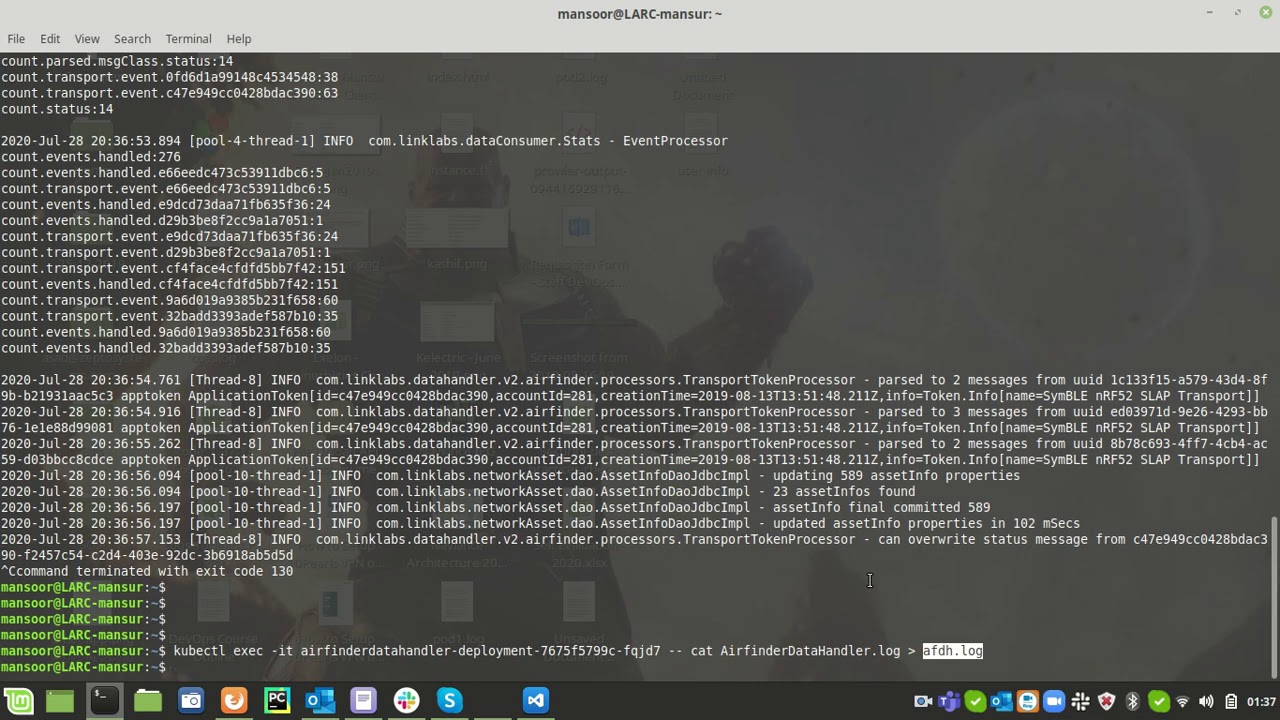The width and height of the screenshot is (1280, 720).
Task: Click the green check icon beside Bluetooth
Action: coord(1159,701)
